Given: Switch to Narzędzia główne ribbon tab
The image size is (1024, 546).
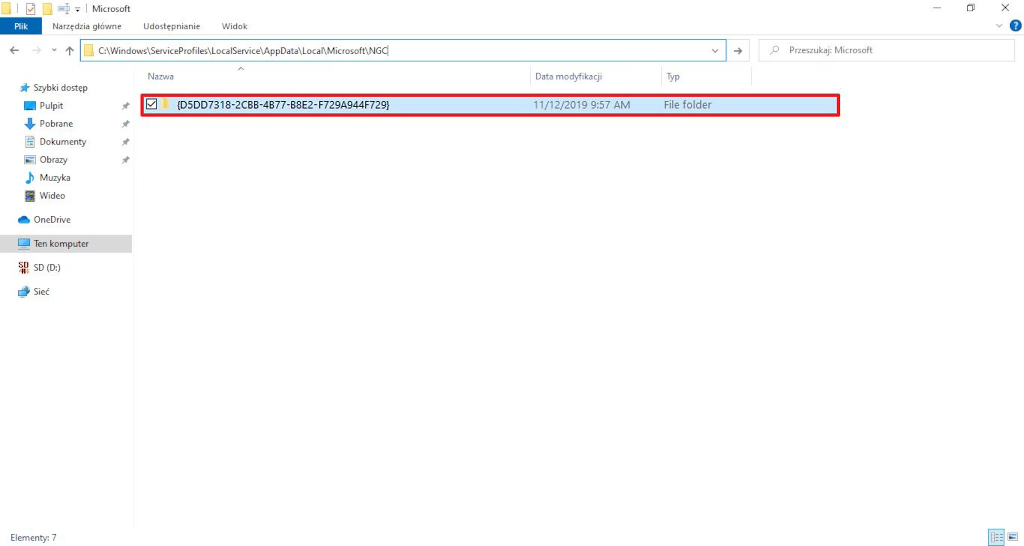Looking at the screenshot, I should (87, 26).
